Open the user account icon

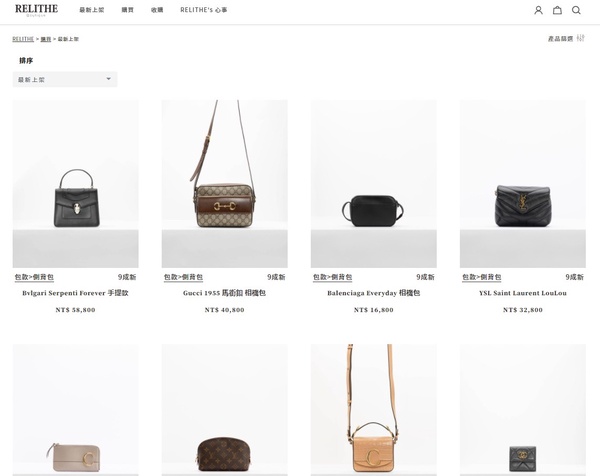(x=538, y=10)
